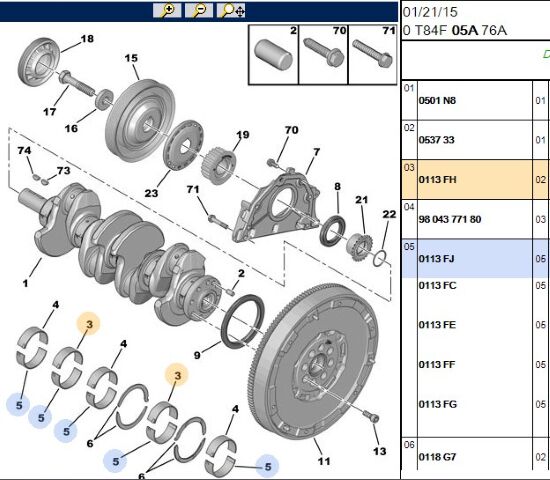Open inset thumbnail of bolt 71
The height and width of the screenshot is (480, 550).
pyautogui.click(x=373, y=55)
